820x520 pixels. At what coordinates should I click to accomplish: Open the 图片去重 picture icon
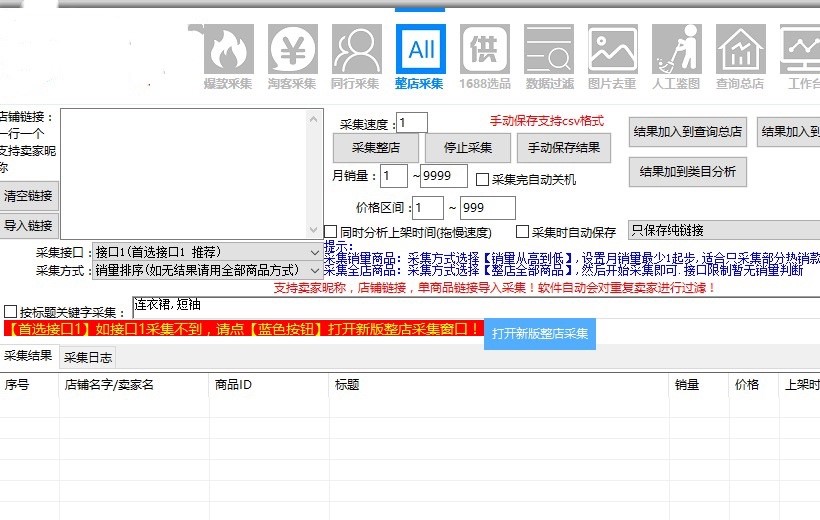point(613,49)
